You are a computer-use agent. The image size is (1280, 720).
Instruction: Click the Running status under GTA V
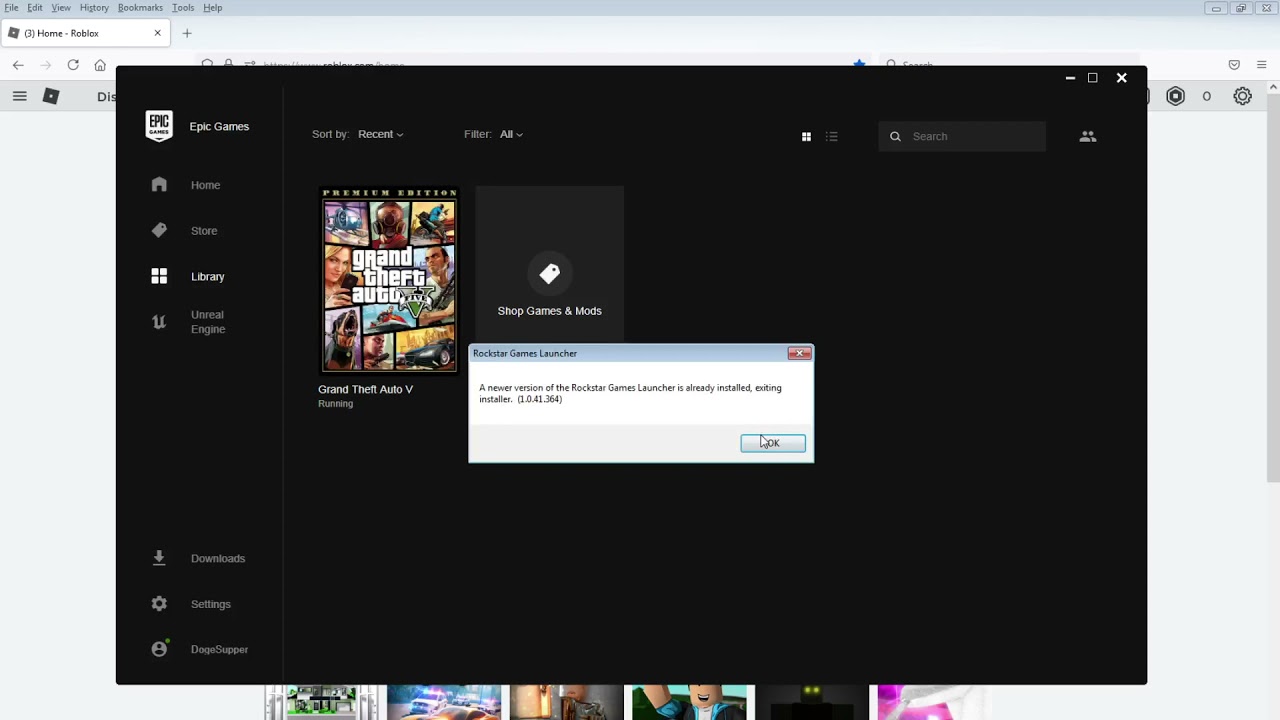click(x=335, y=404)
